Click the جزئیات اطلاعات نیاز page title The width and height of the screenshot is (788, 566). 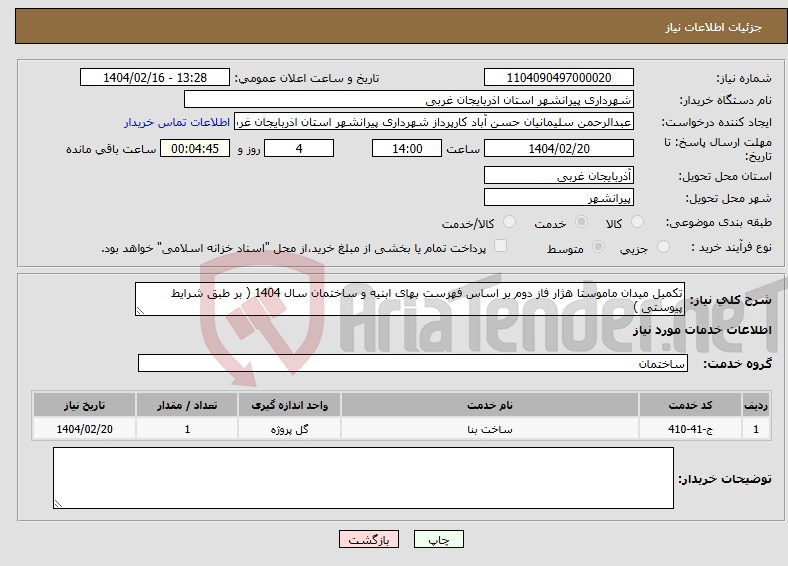pos(714,27)
